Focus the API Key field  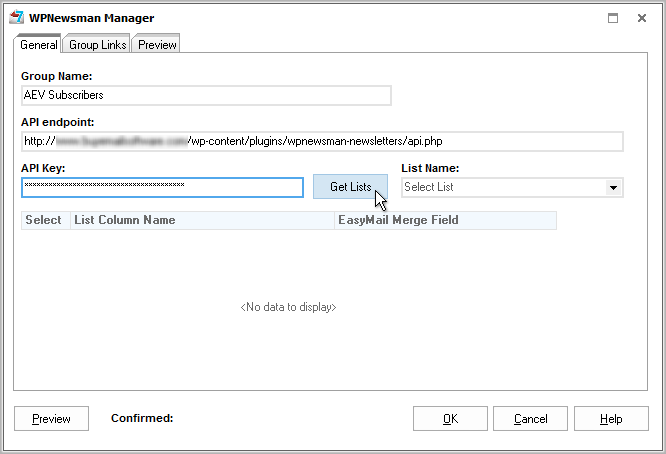point(162,187)
